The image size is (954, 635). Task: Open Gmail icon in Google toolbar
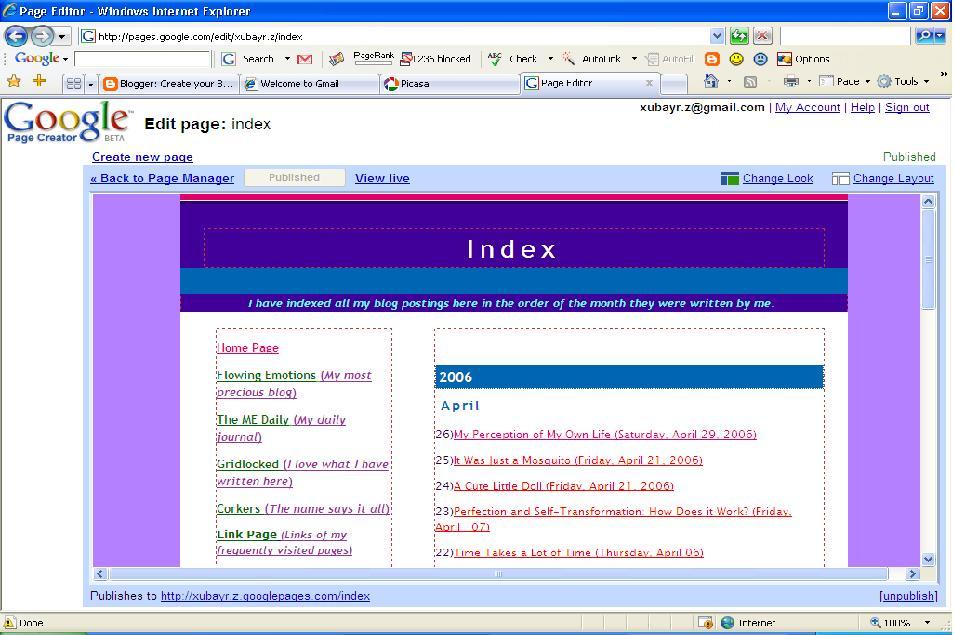pyautogui.click(x=304, y=59)
